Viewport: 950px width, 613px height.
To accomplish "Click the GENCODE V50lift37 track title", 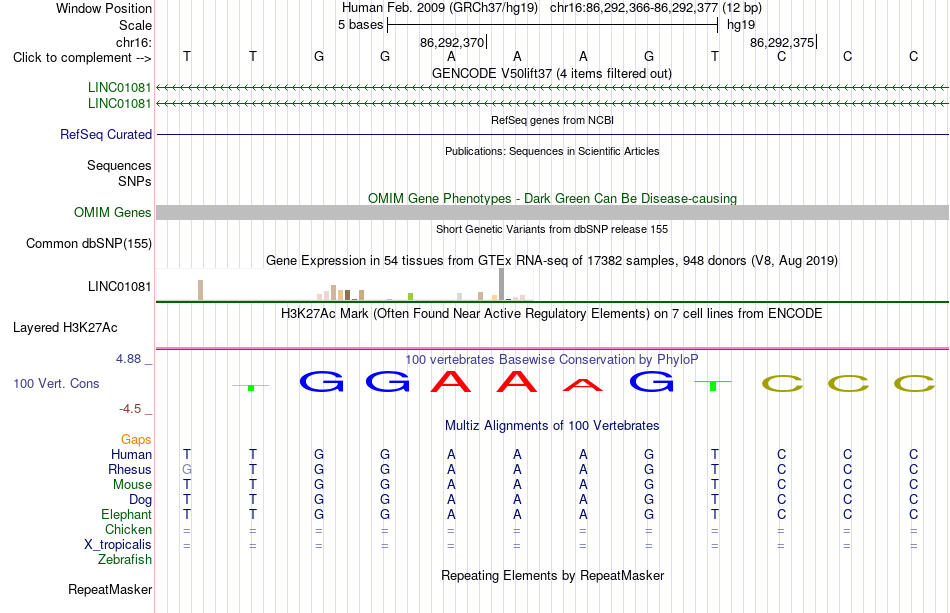I will point(552,73).
